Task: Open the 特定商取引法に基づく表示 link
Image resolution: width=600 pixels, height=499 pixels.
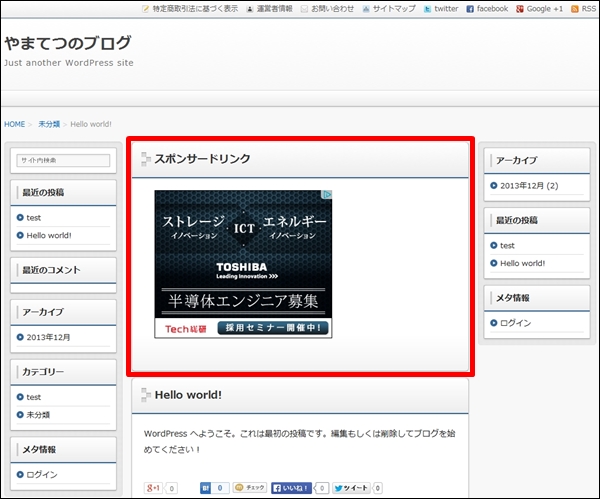Action: coord(195,8)
